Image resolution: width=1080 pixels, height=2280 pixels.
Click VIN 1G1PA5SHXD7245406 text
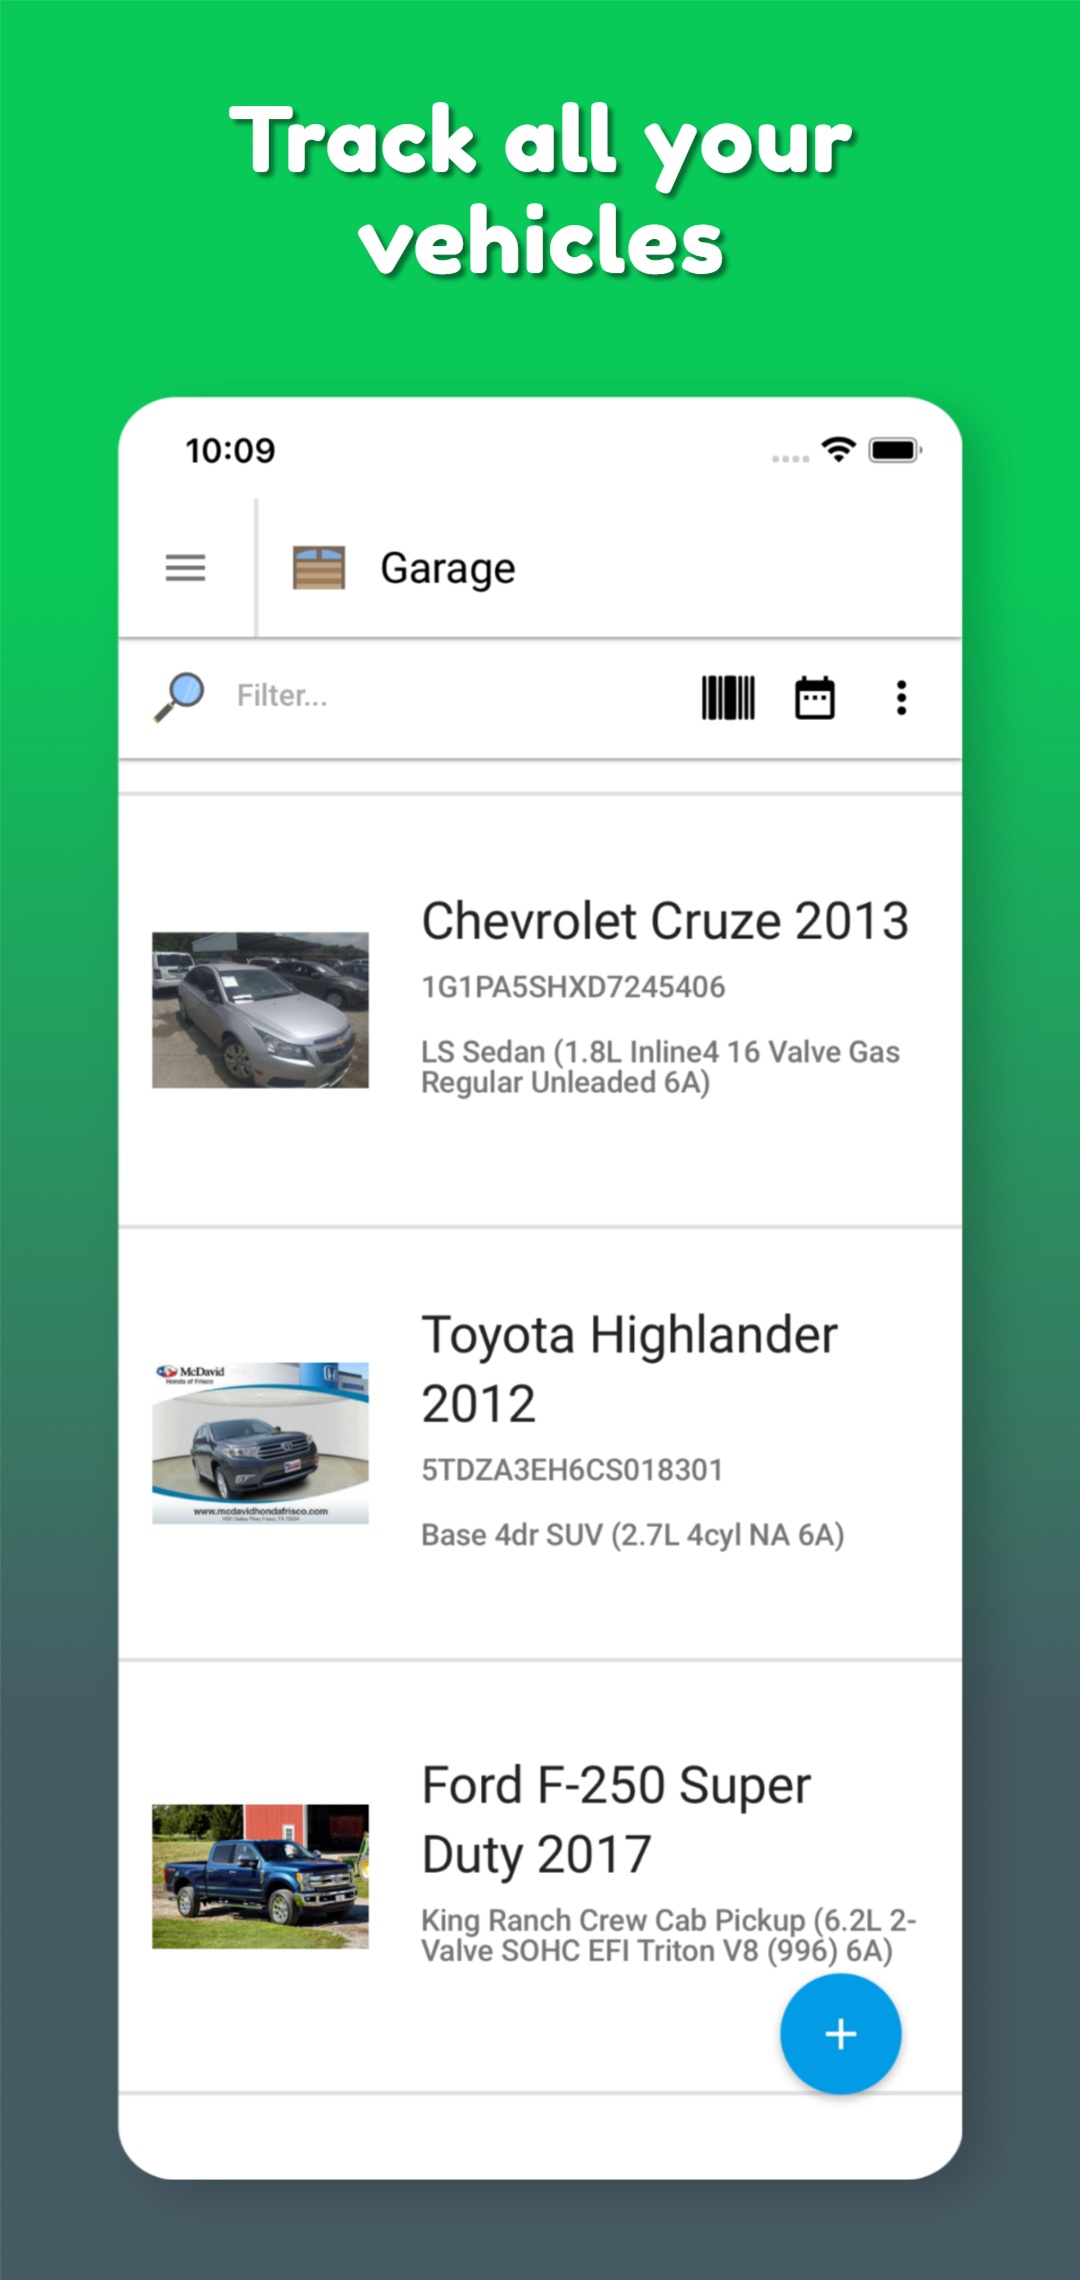tap(573, 987)
